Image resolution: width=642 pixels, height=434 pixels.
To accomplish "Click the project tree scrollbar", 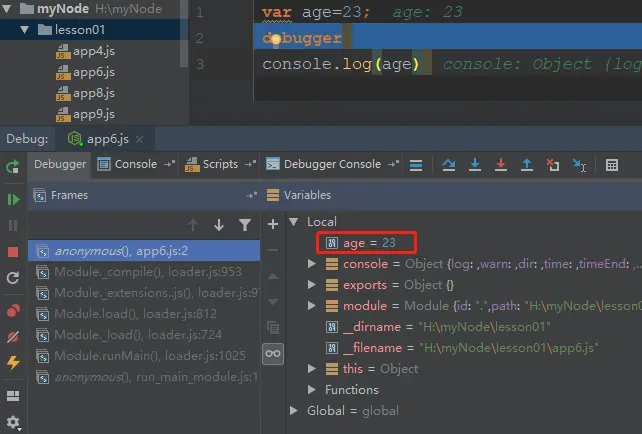I will tap(184, 34).
